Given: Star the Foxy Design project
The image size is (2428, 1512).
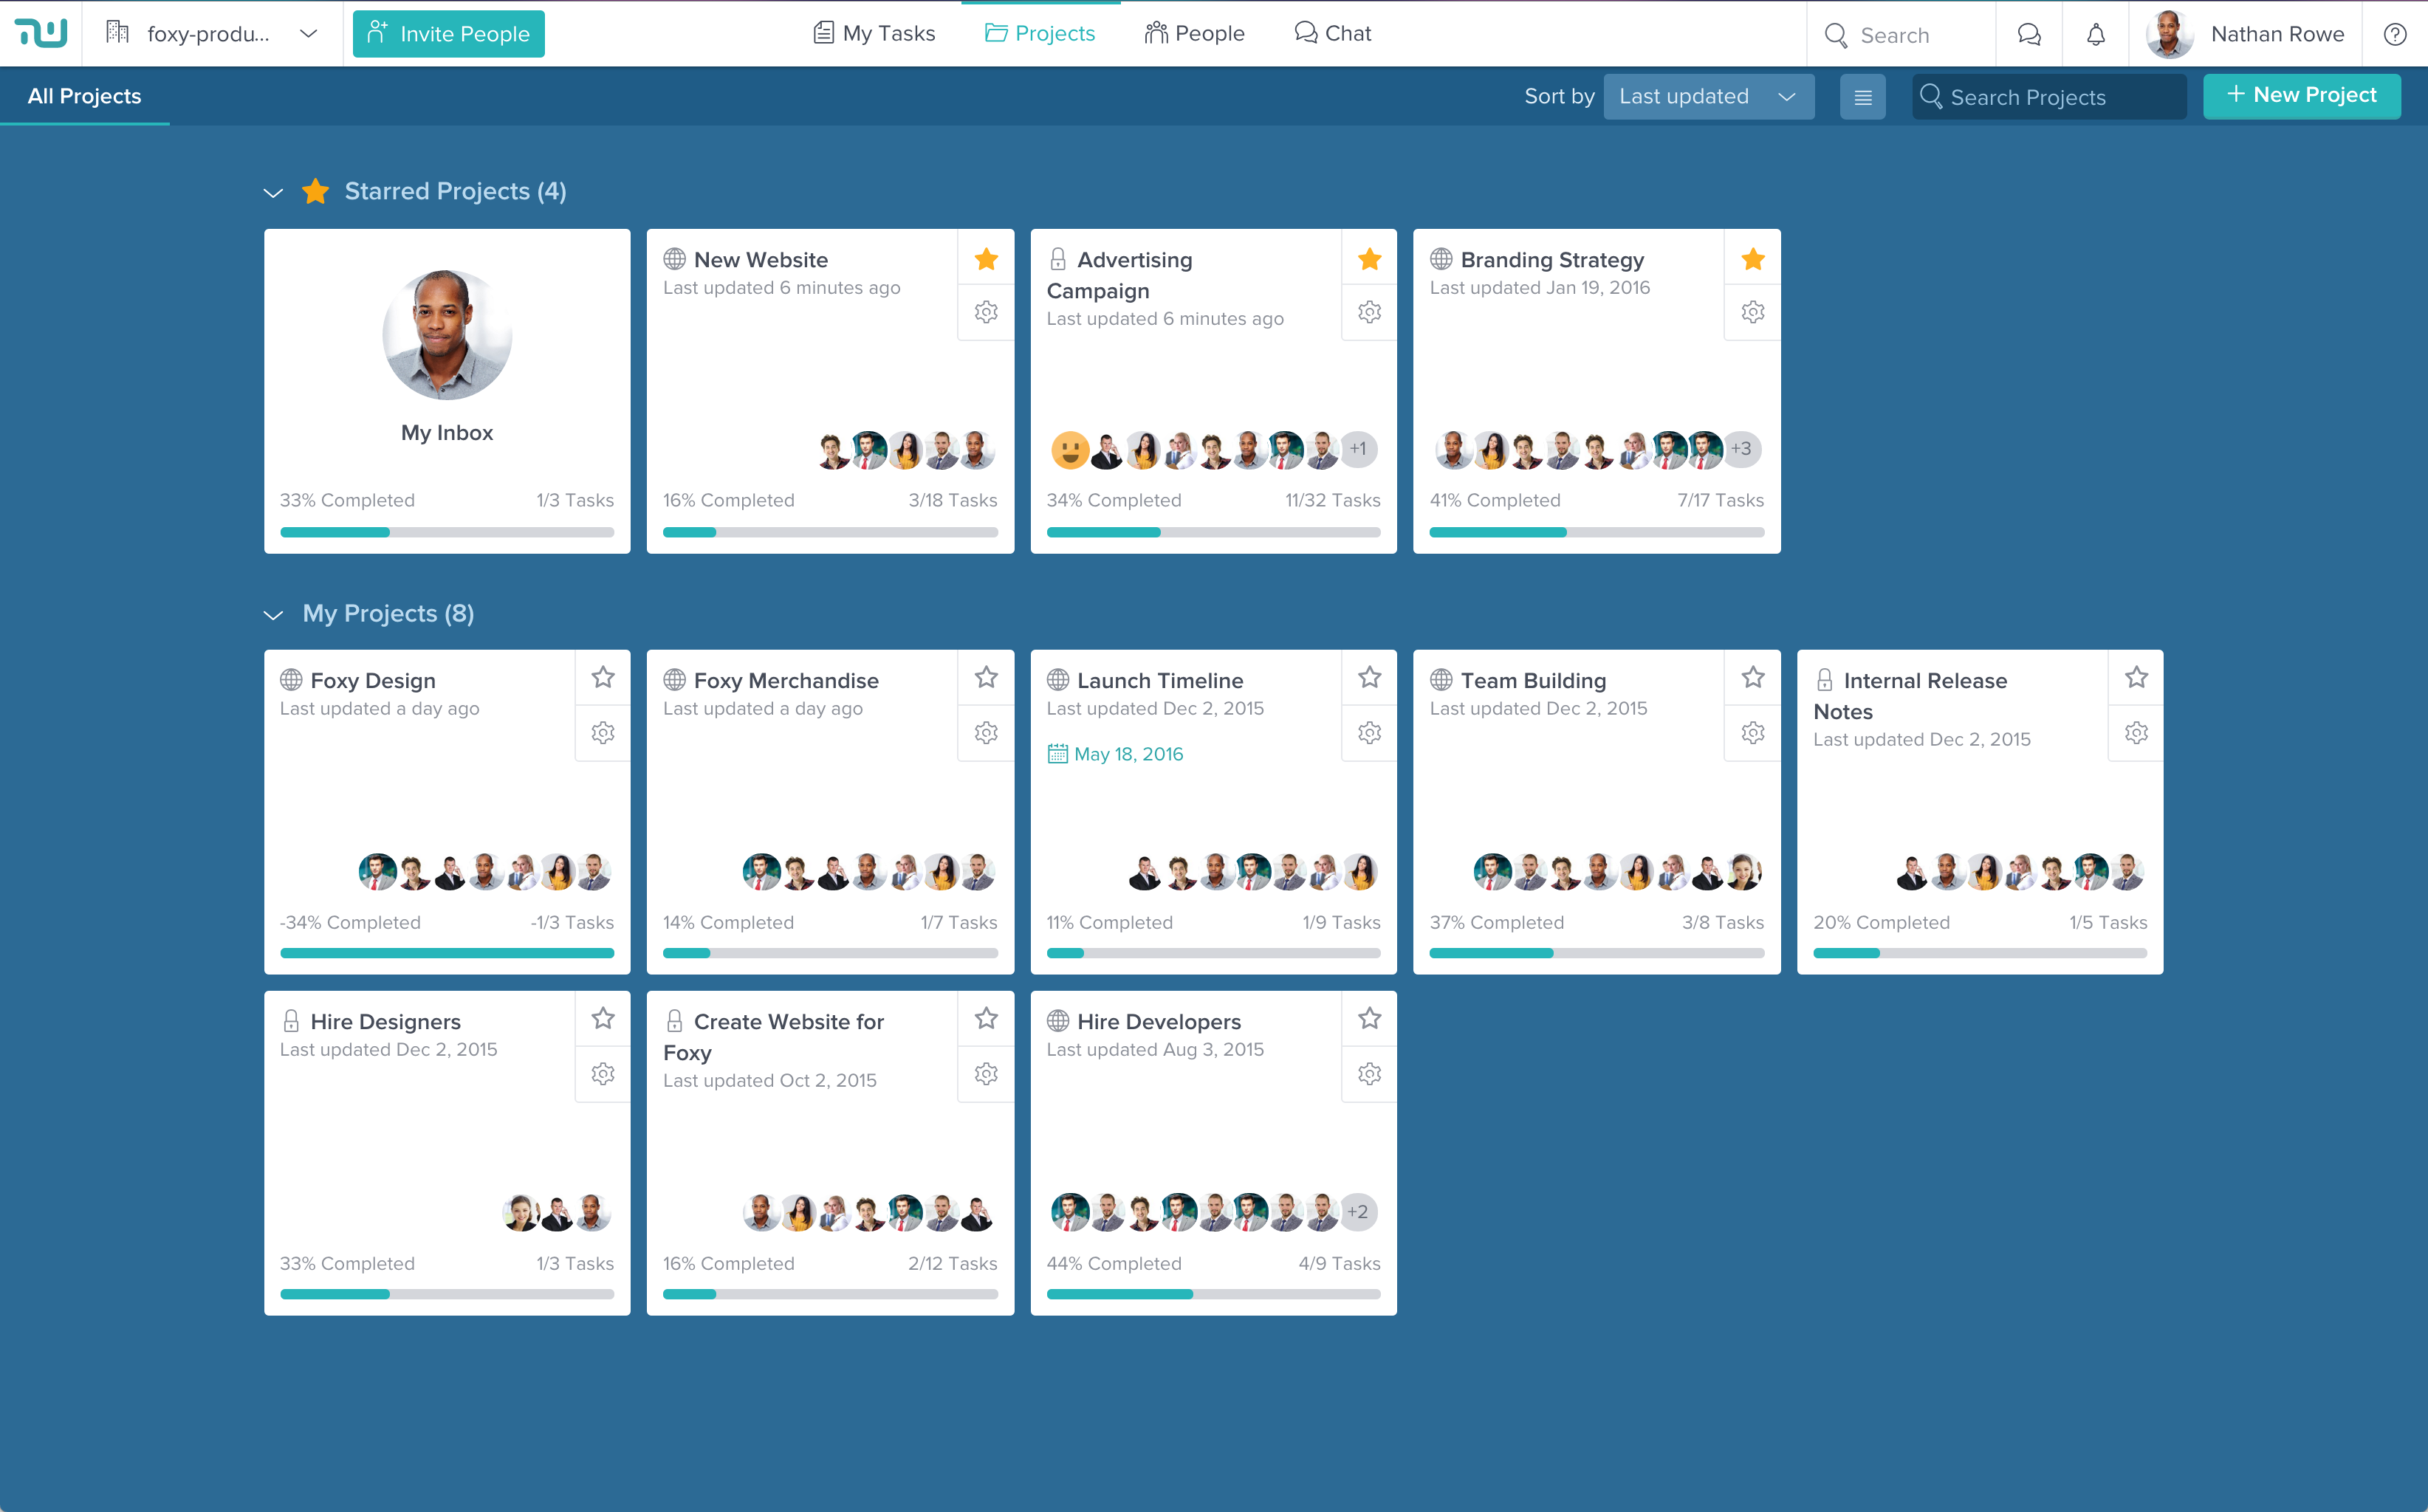Looking at the screenshot, I should coord(602,678).
